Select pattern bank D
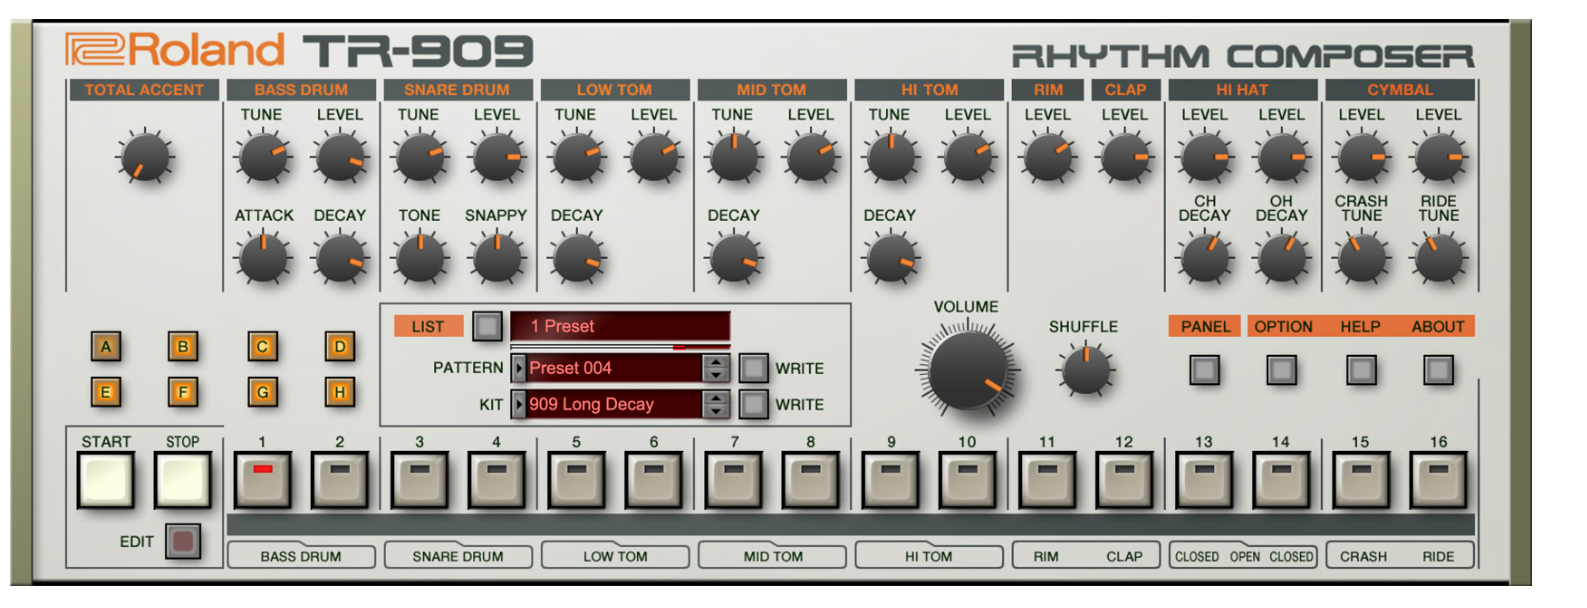 point(340,347)
